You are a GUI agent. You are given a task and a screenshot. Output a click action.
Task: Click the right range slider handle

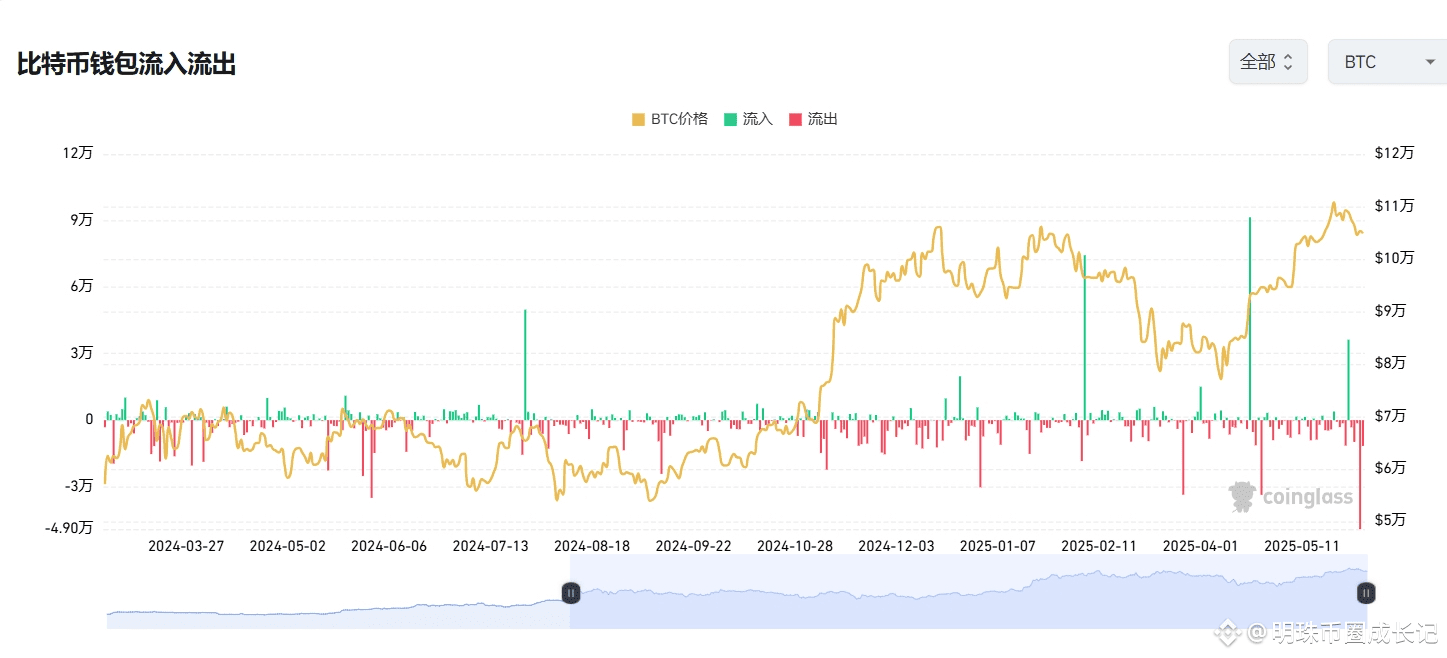coord(1366,593)
